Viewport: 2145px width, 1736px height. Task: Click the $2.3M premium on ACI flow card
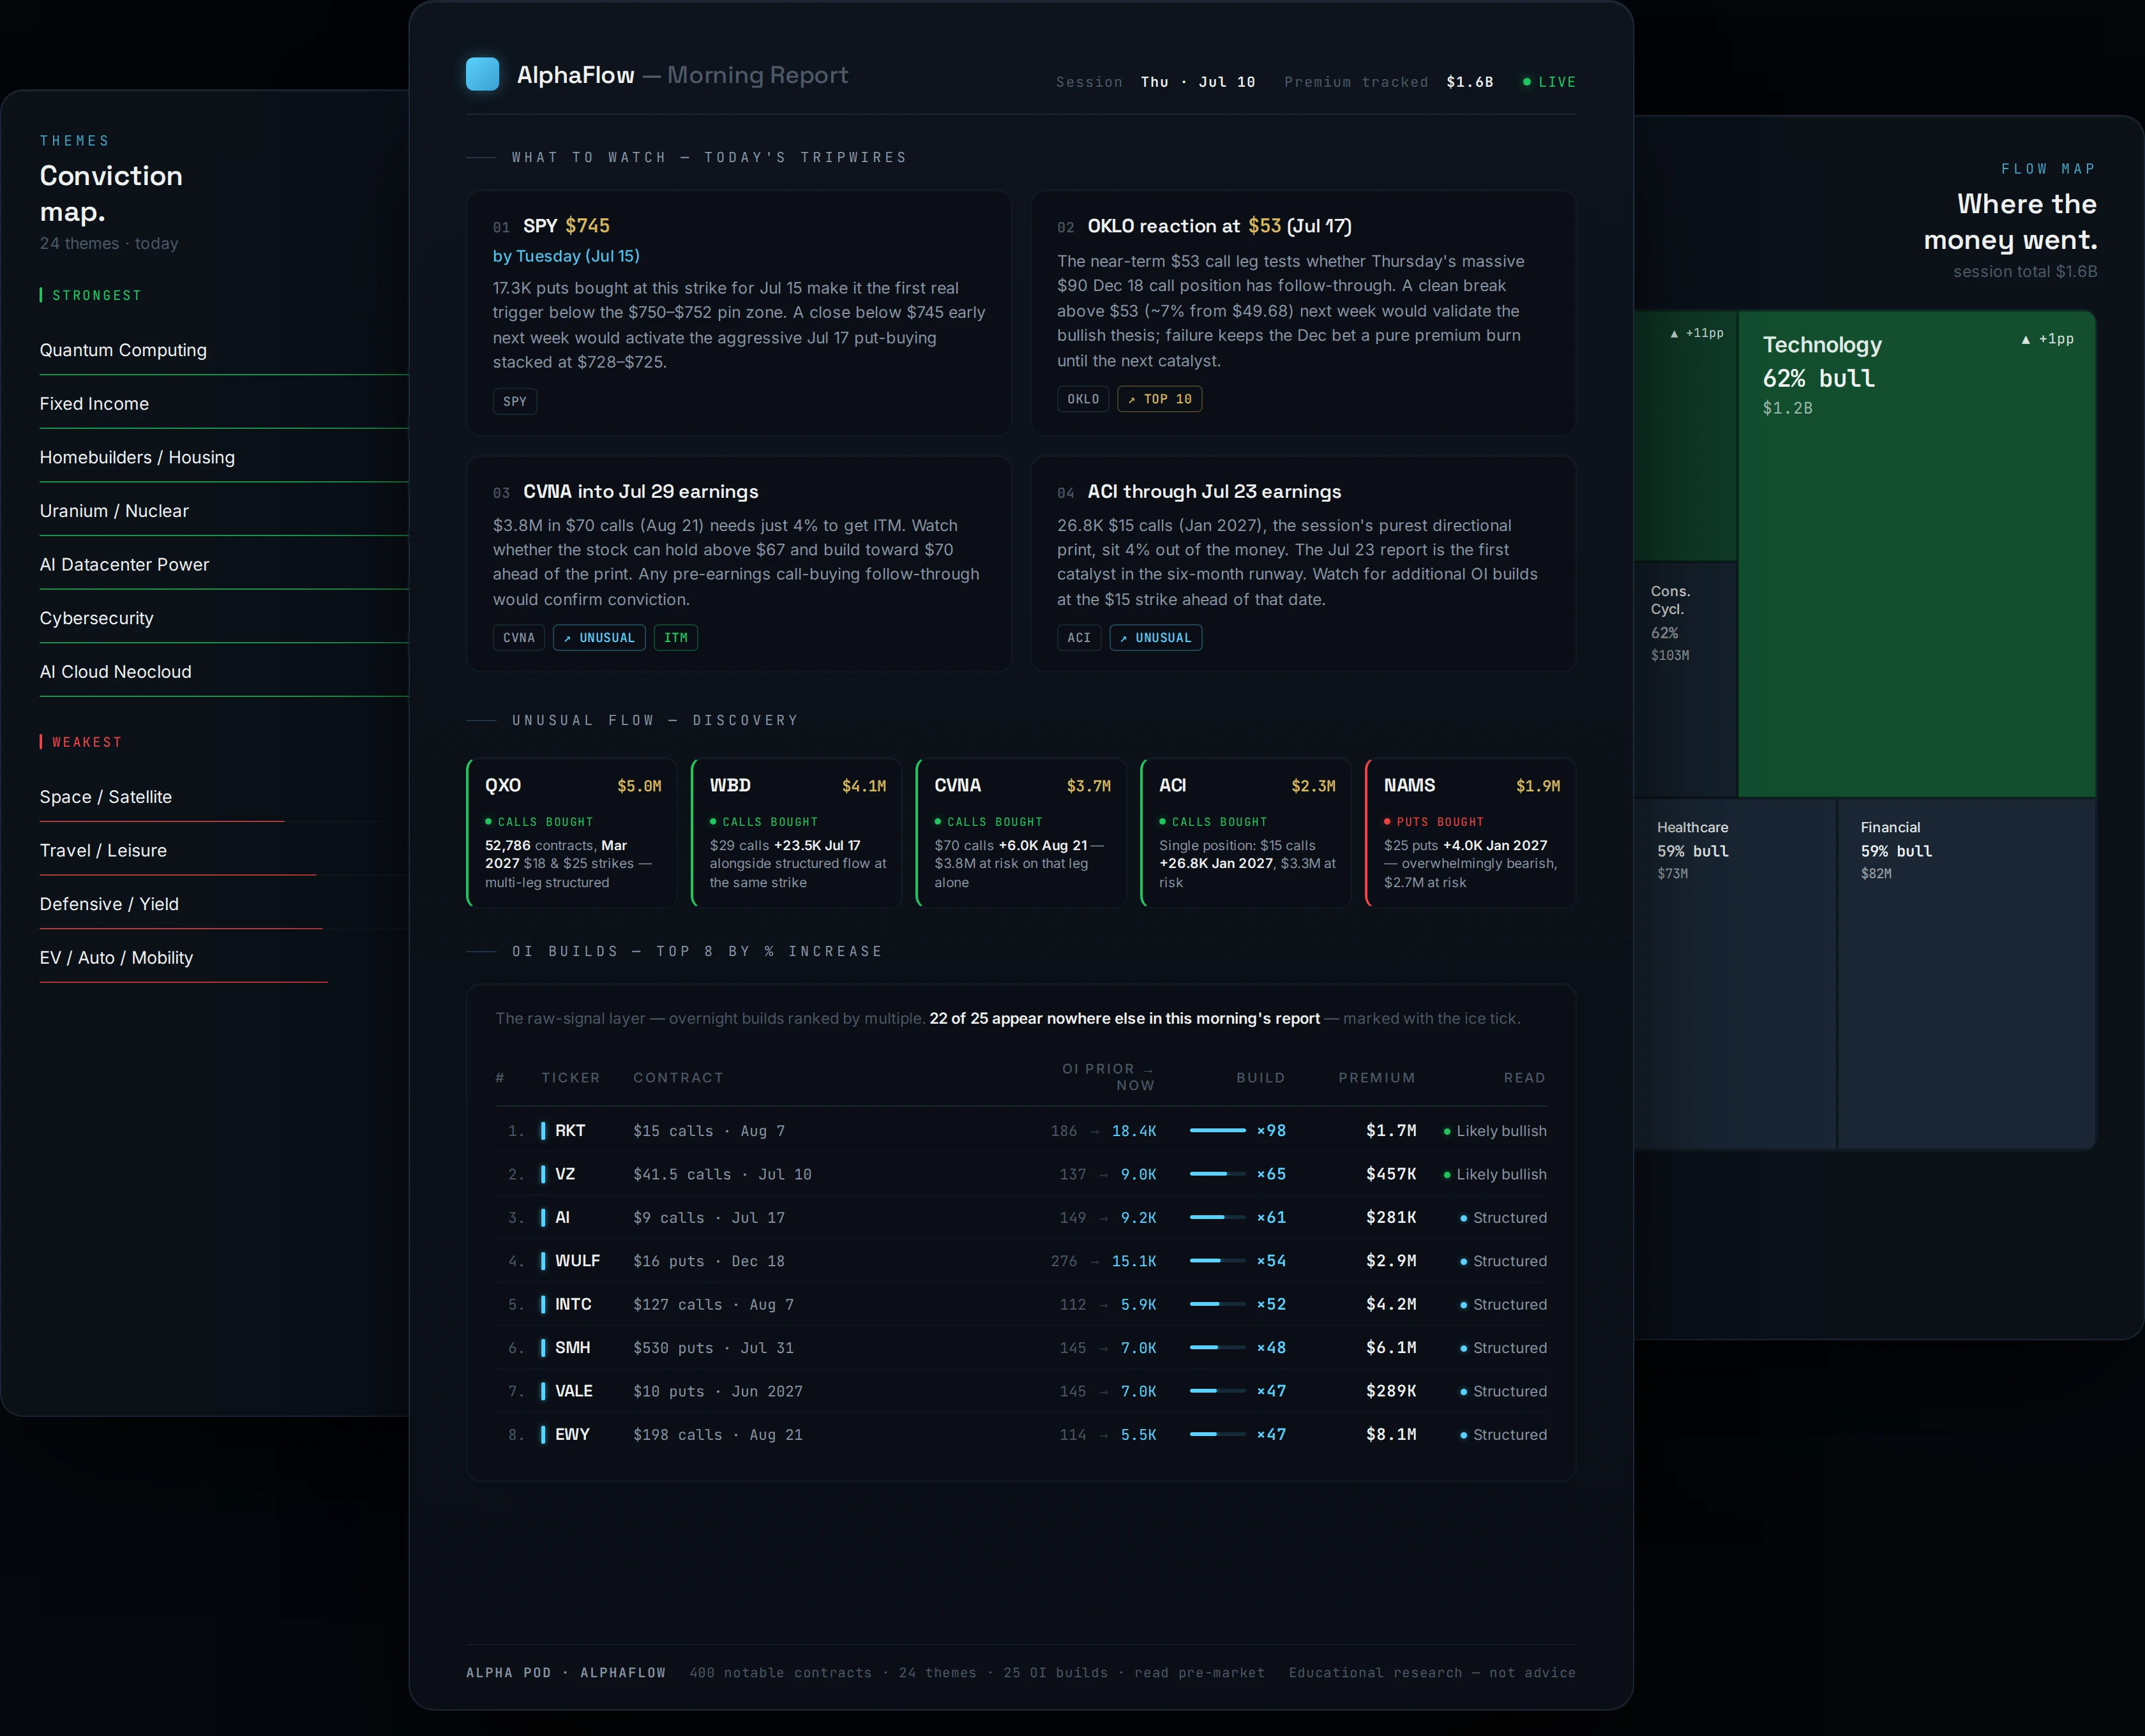click(x=1313, y=786)
